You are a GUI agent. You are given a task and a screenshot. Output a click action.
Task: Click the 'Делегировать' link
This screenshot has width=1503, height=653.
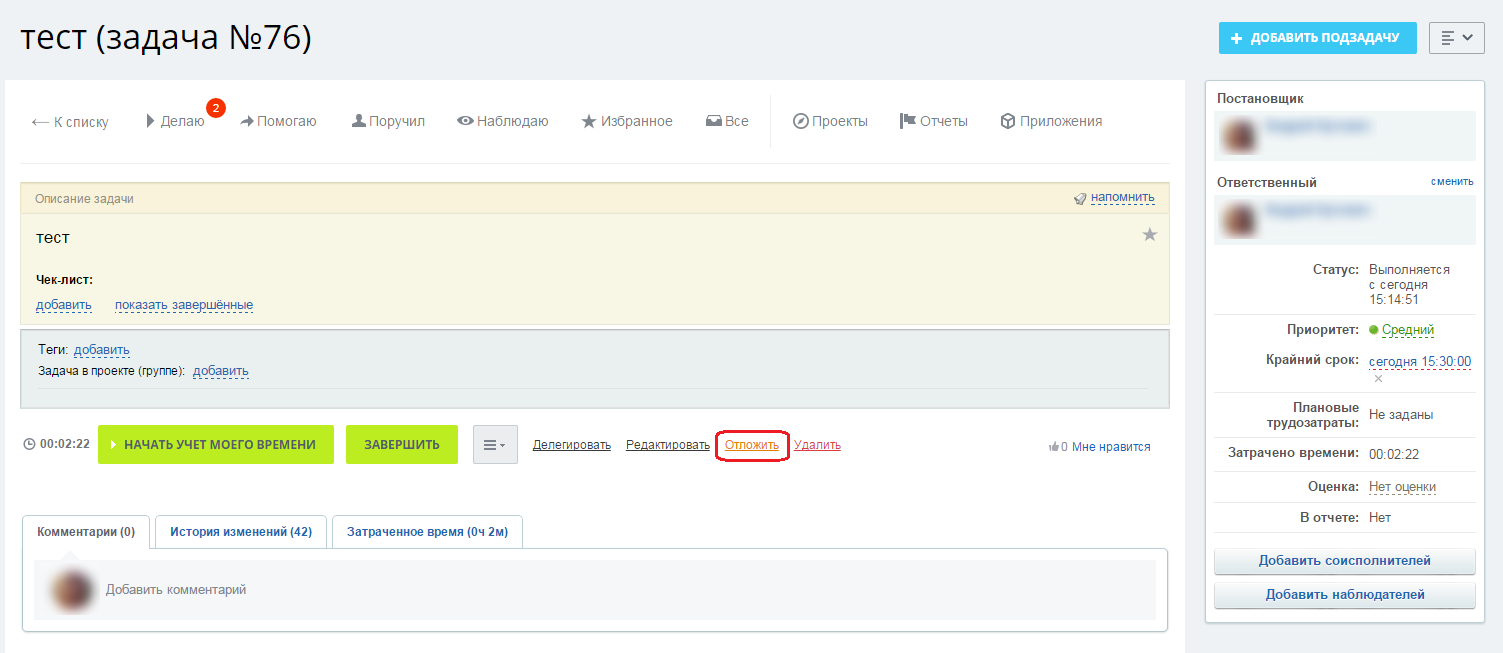coord(572,445)
